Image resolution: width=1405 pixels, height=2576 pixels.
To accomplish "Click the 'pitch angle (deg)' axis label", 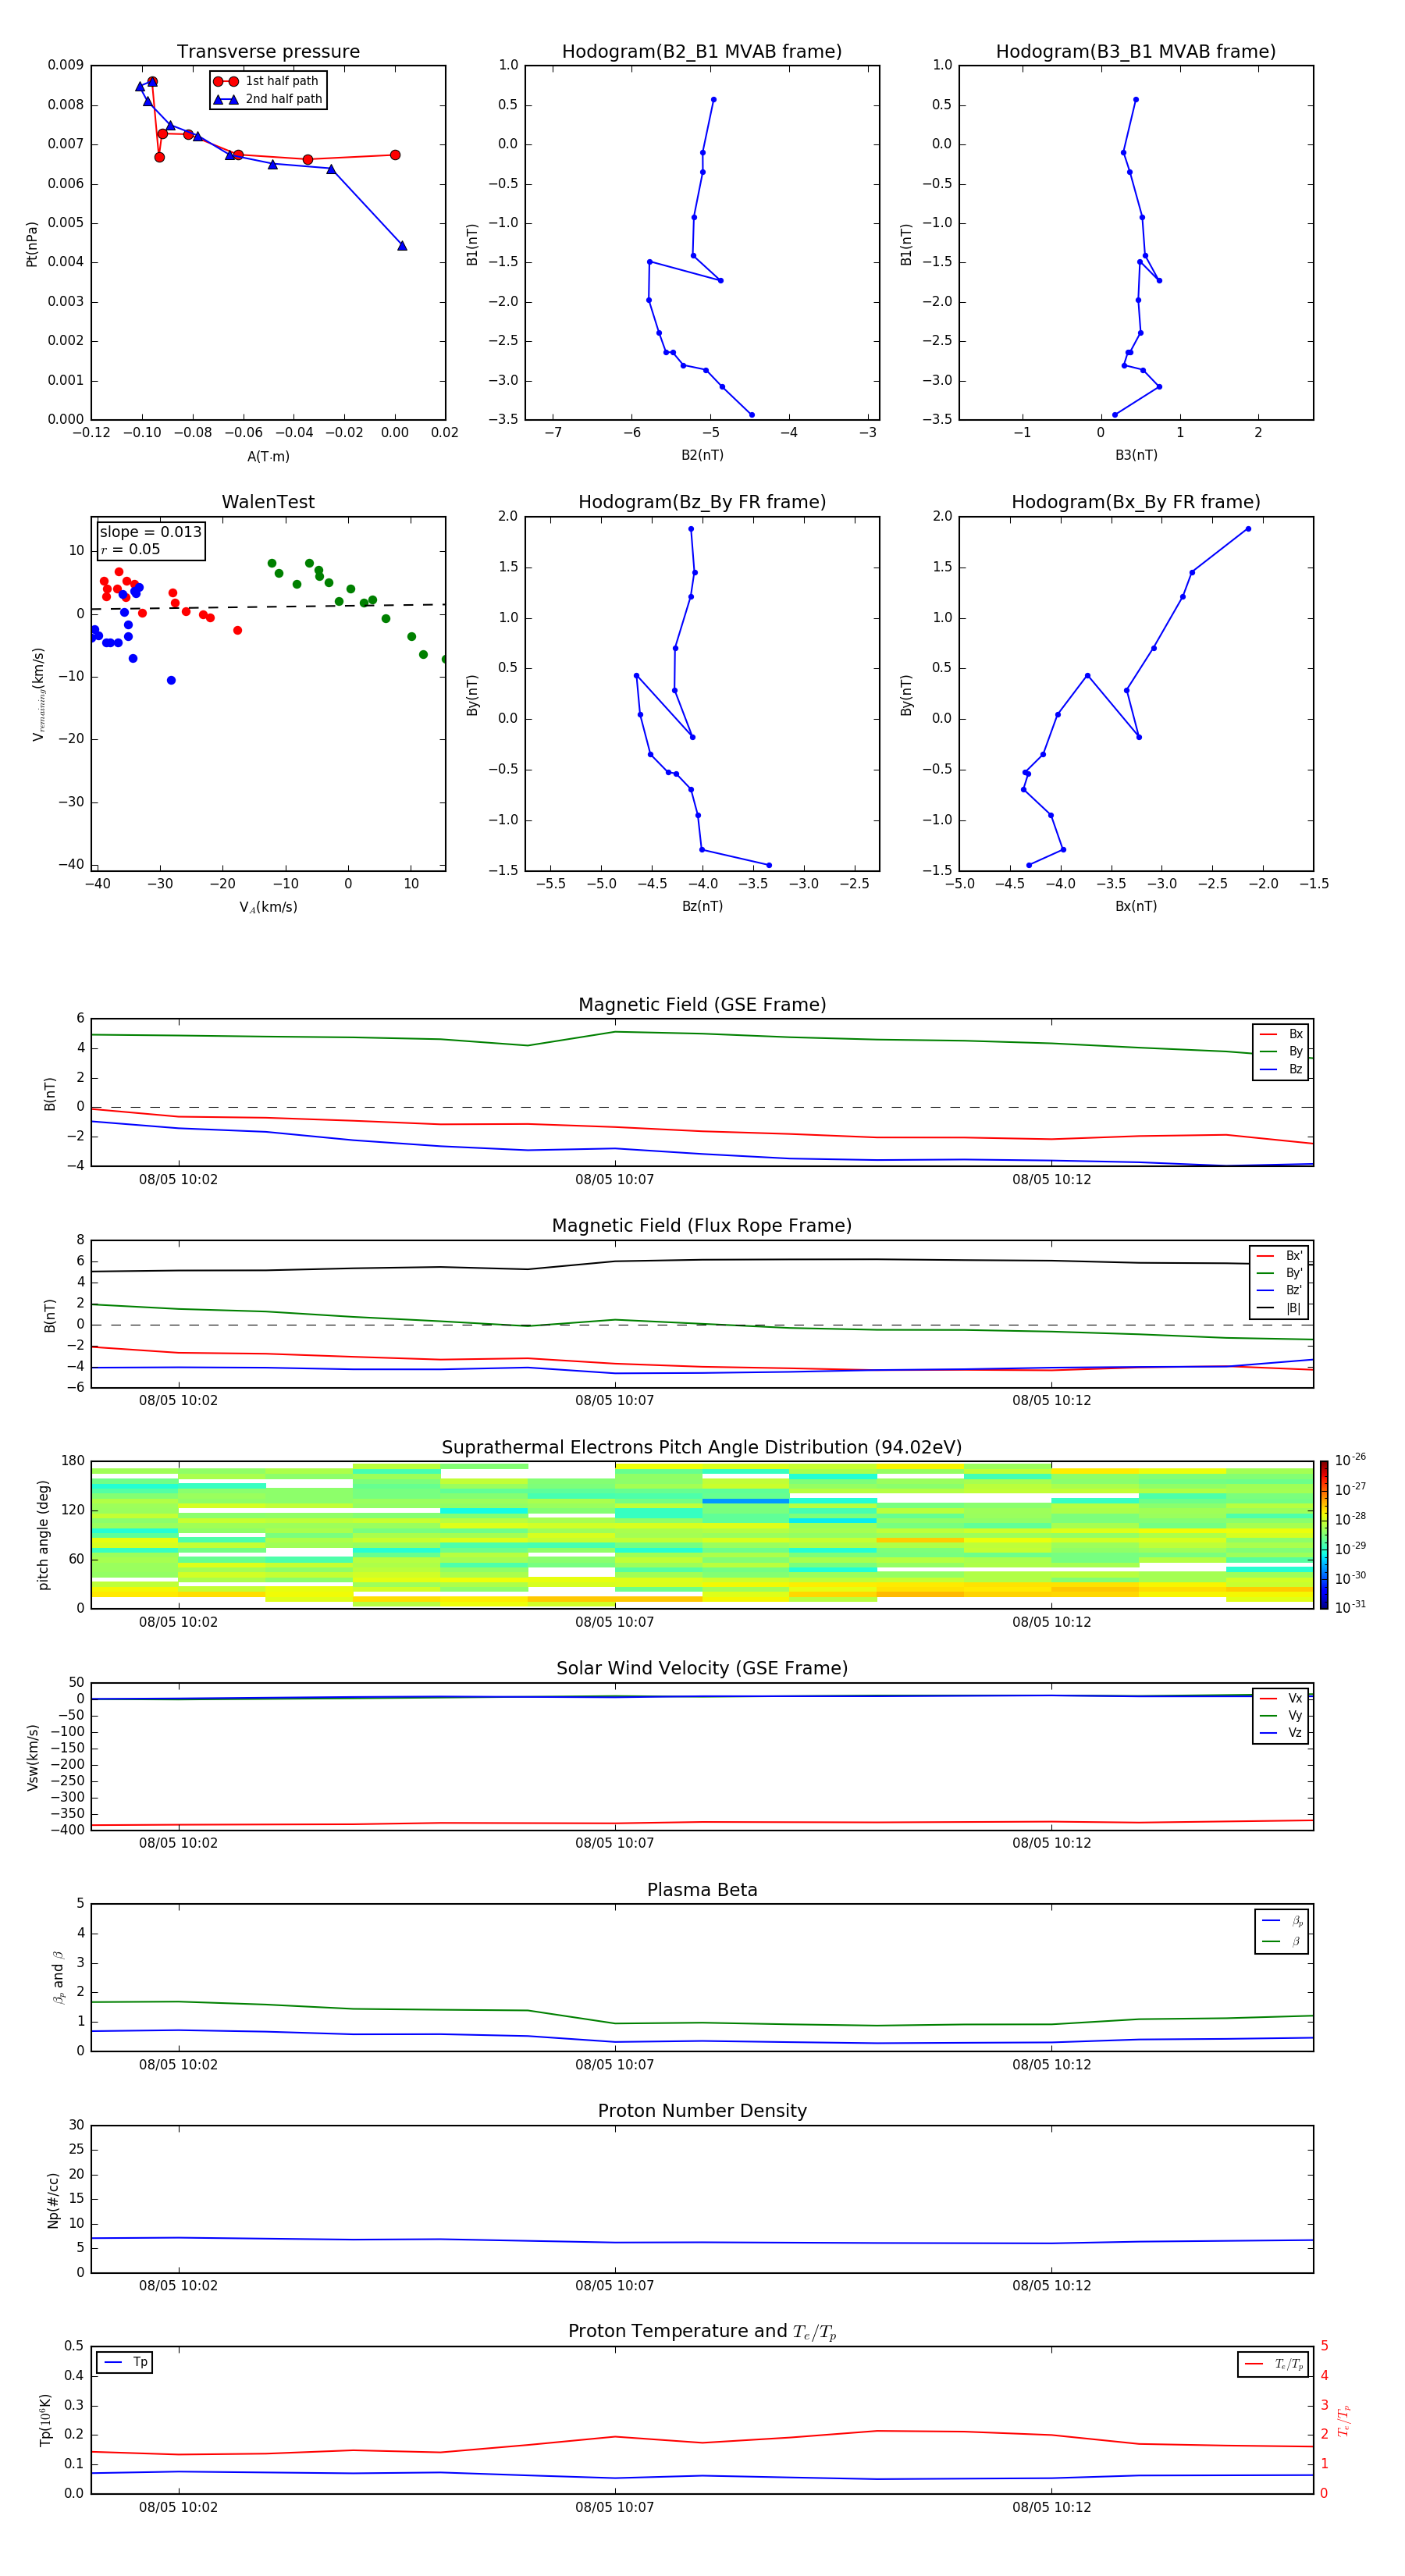I will click(43, 1535).
